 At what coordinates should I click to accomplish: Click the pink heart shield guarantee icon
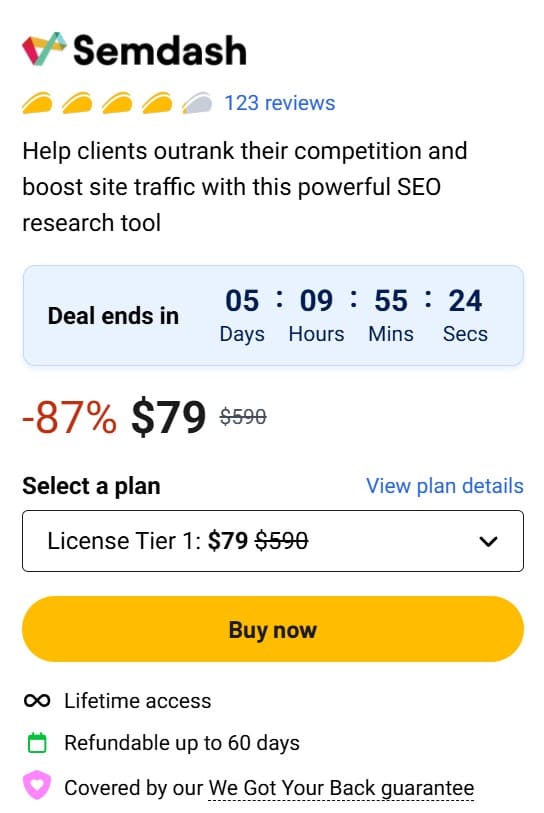(x=37, y=786)
